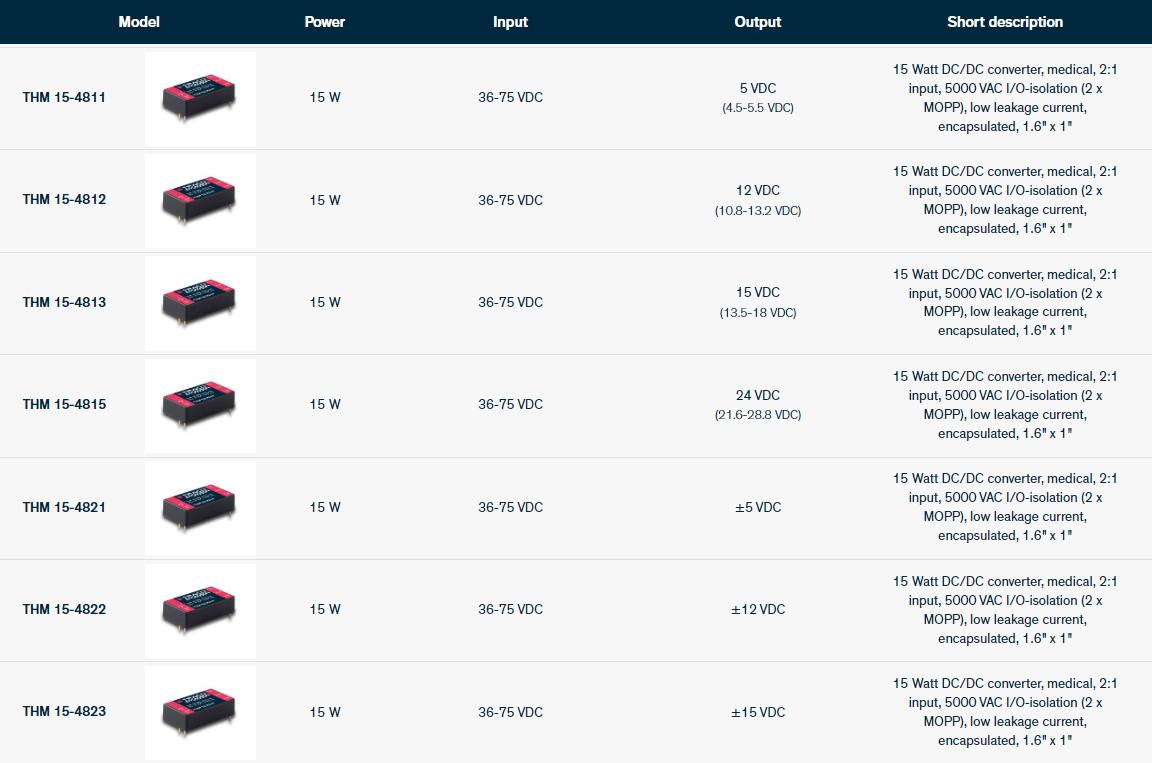Open the THM 15-4812 product image
1152x763 pixels.
[x=200, y=200]
